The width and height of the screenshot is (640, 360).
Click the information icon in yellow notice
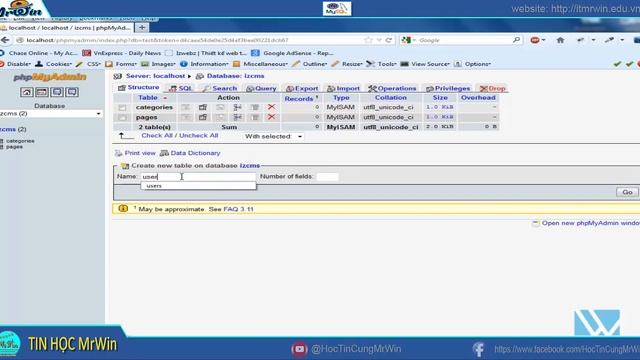(x=123, y=209)
